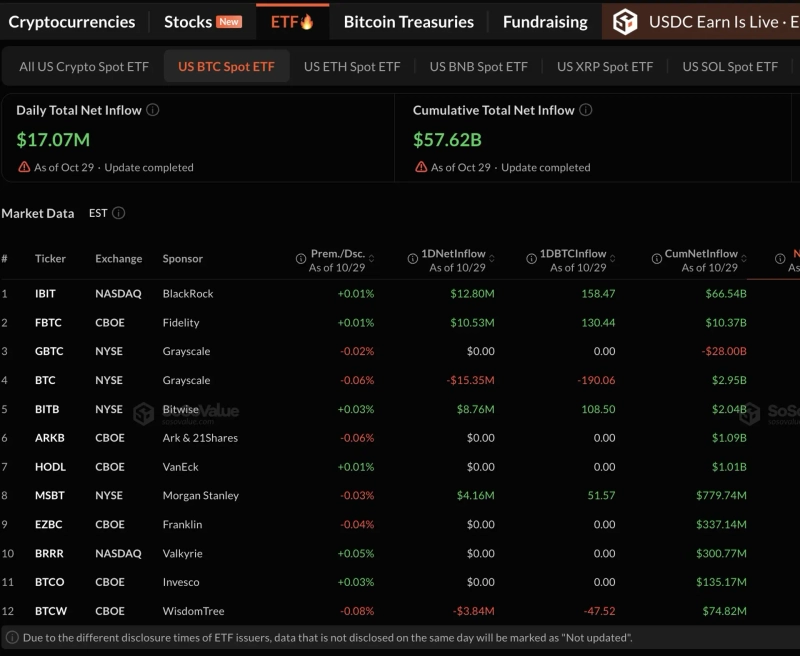
Task: Click the -$28.00B cumulative inflow value
Action: point(723,351)
